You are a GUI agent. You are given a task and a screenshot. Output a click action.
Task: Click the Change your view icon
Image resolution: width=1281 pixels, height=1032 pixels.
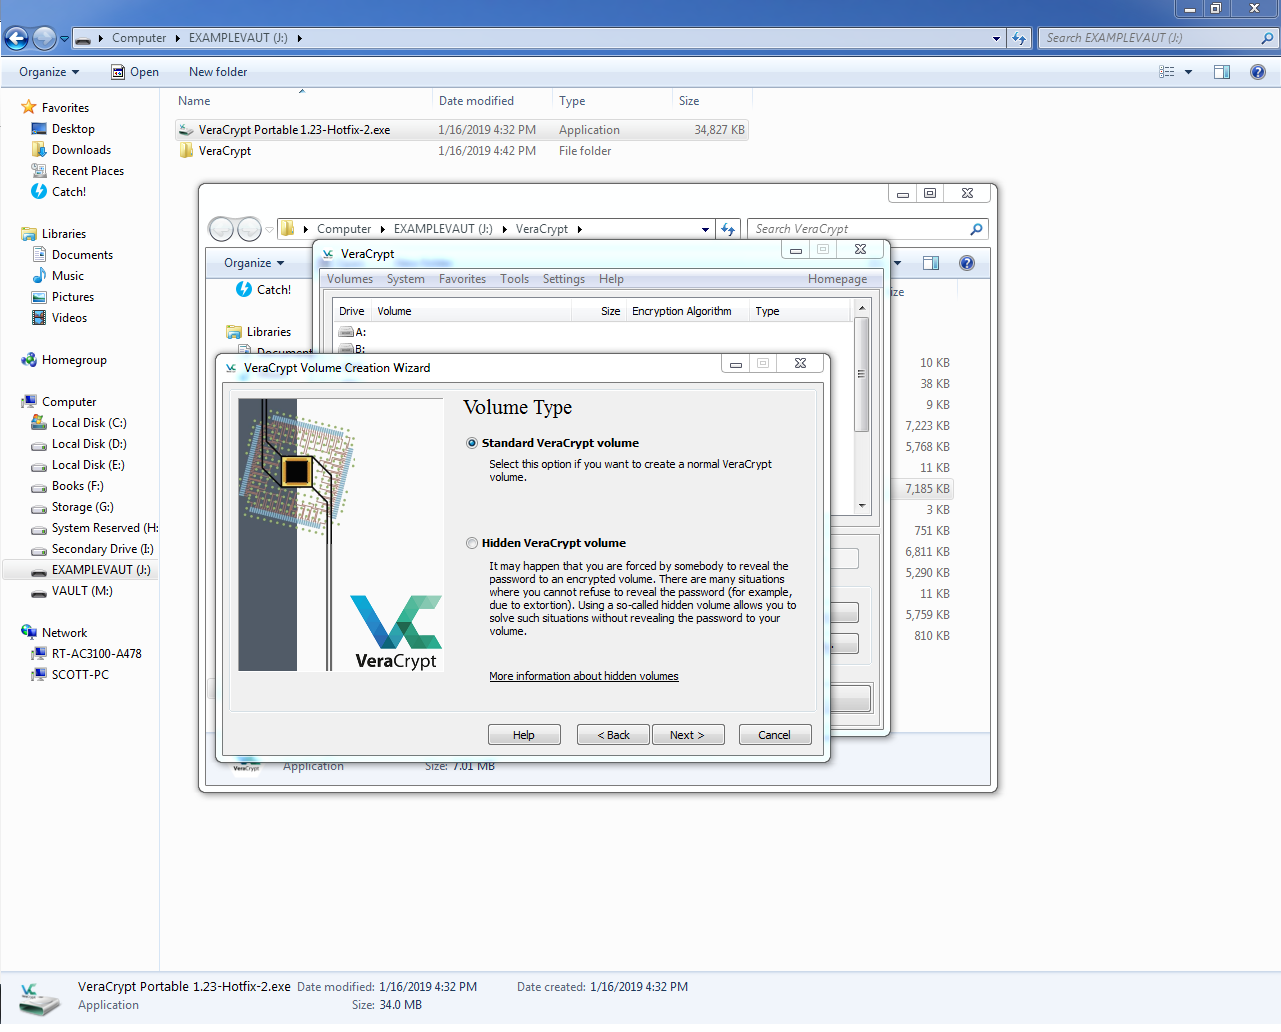click(x=1167, y=72)
